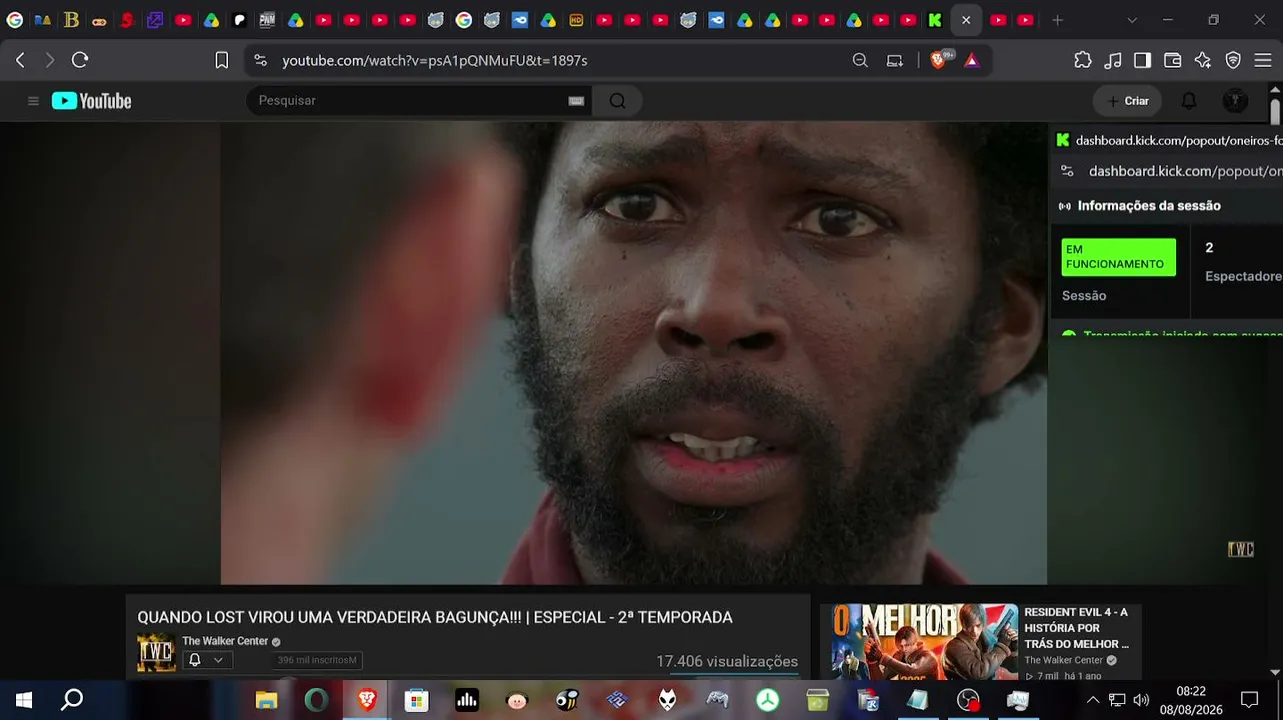
Task: Click the URL address bar text
Action: 435,60
